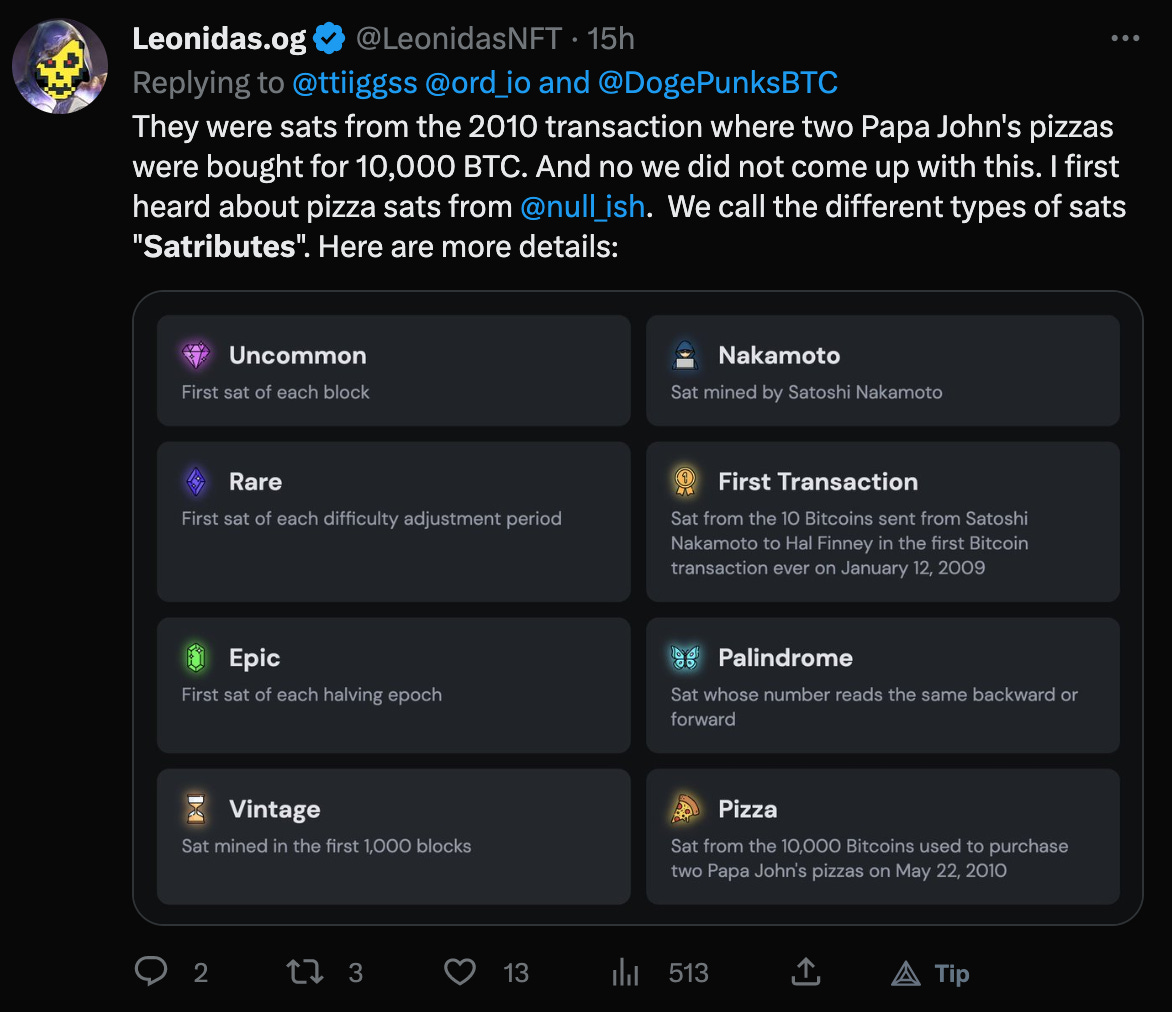Open tweet analytics bar chart icon
Screen dimensions: 1172x1012
(624, 972)
